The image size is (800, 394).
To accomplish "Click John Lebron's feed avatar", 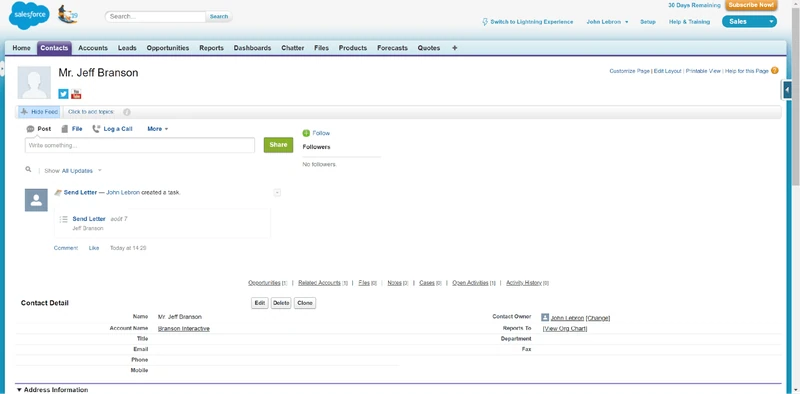I will (36, 200).
